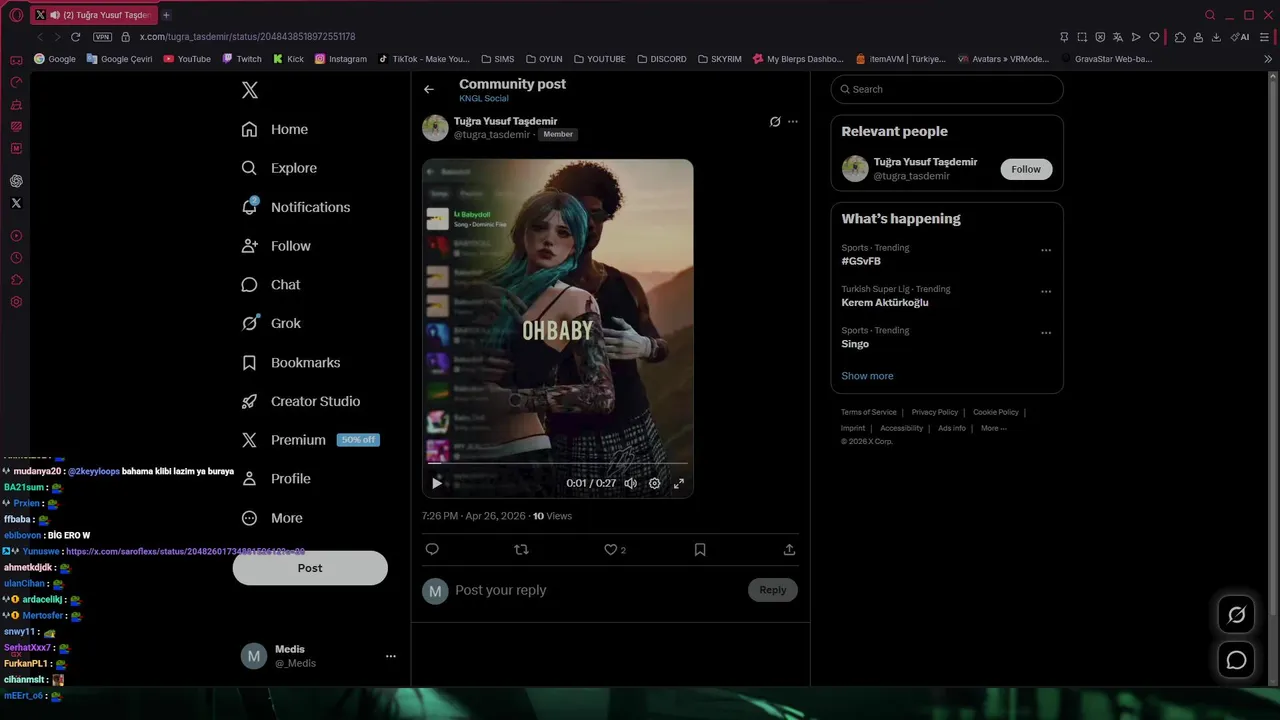Open the SIMS bookmarks folder
Screen dimensions: 1280x720
pos(497,59)
